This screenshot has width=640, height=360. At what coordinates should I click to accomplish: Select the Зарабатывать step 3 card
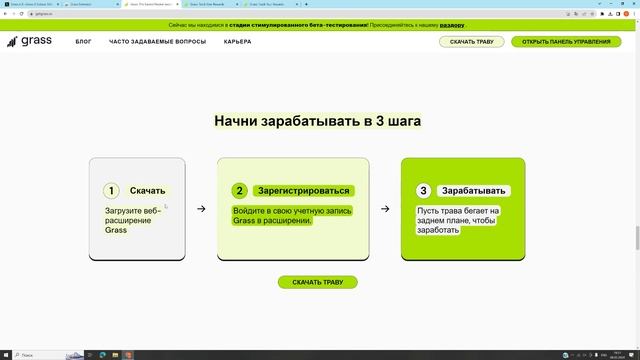tap(463, 209)
